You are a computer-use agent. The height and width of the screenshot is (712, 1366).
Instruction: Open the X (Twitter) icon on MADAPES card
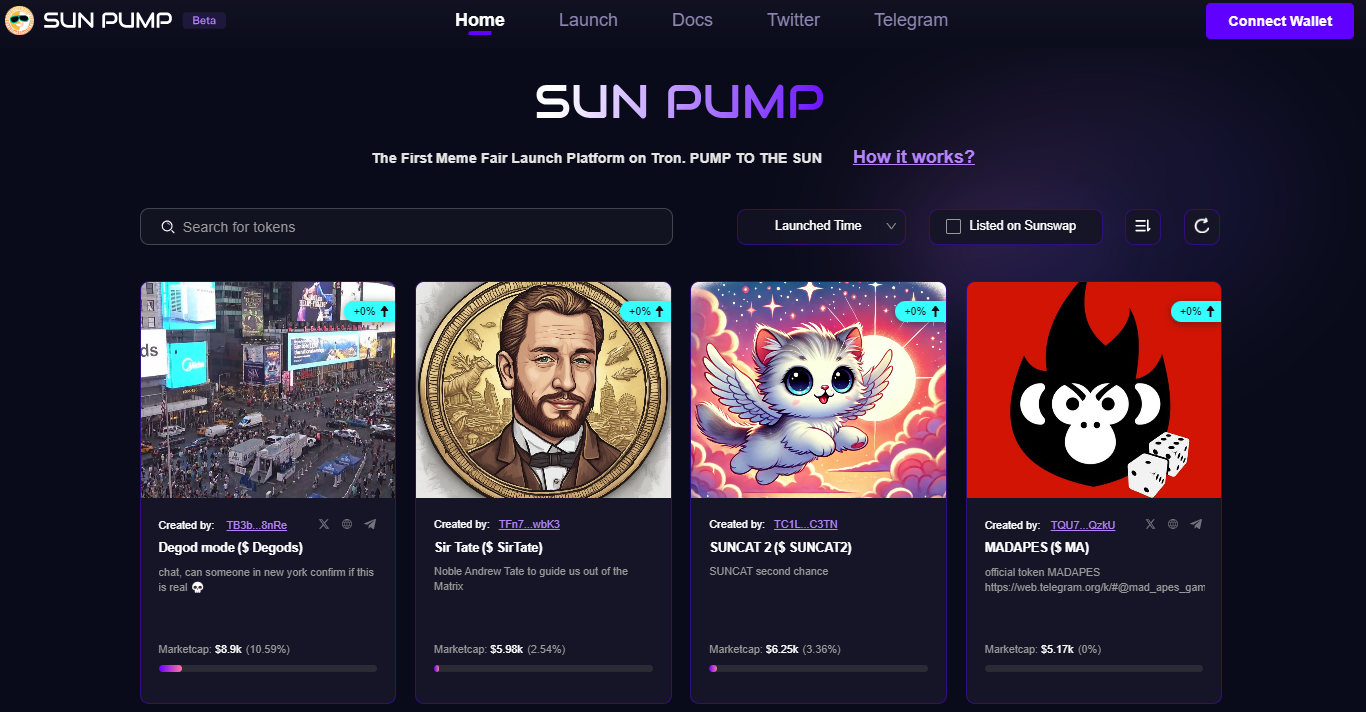(x=1150, y=524)
